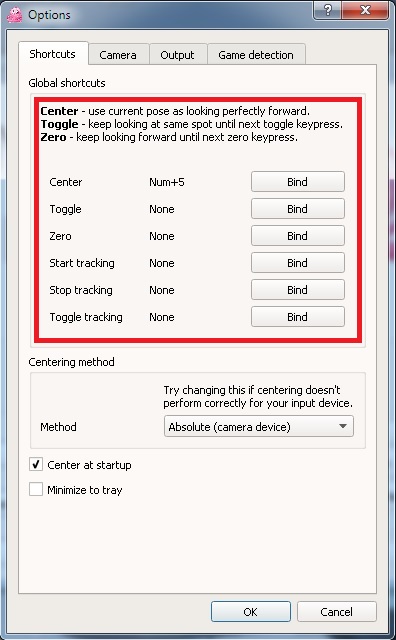This screenshot has height=640, width=396.
Task: Enable the Minimize to tray checkbox
Action: click(x=36, y=489)
